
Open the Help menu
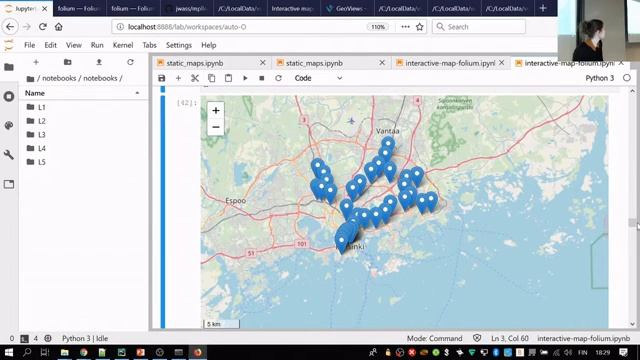[209, 45]
